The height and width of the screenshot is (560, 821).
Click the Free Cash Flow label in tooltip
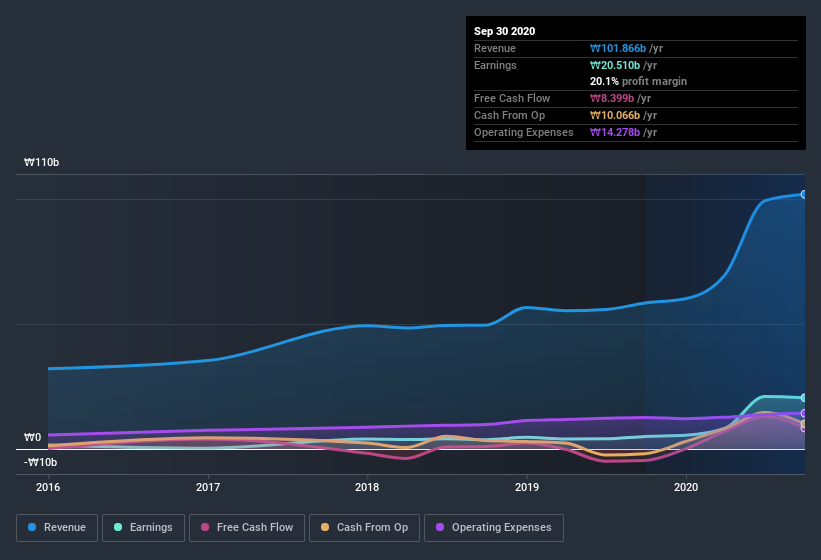click(512, 98)
